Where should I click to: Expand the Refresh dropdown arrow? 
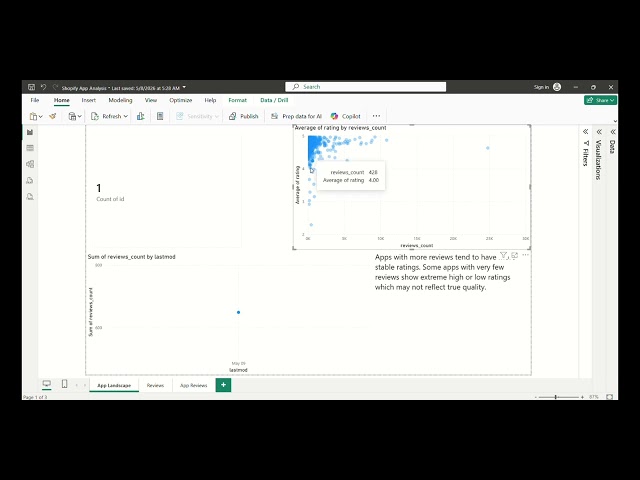(x=126, y=116)
